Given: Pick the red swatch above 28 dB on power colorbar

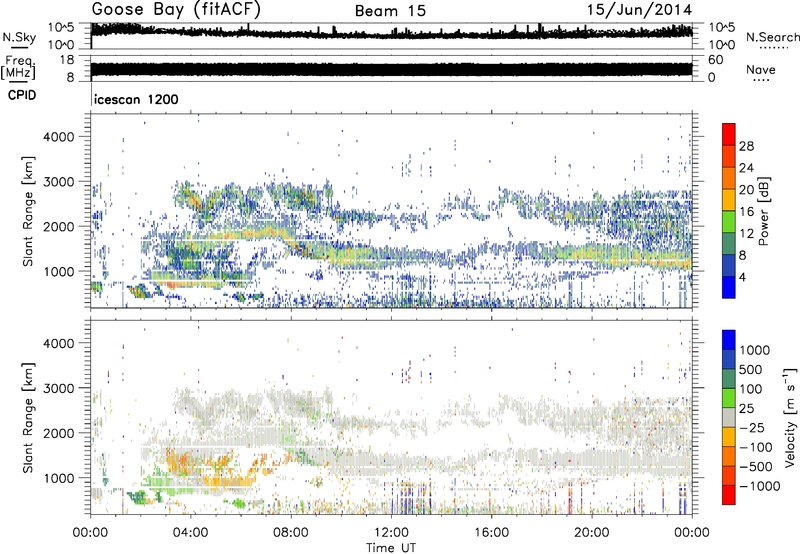Looking at the screenshot, I should [729, 134].
